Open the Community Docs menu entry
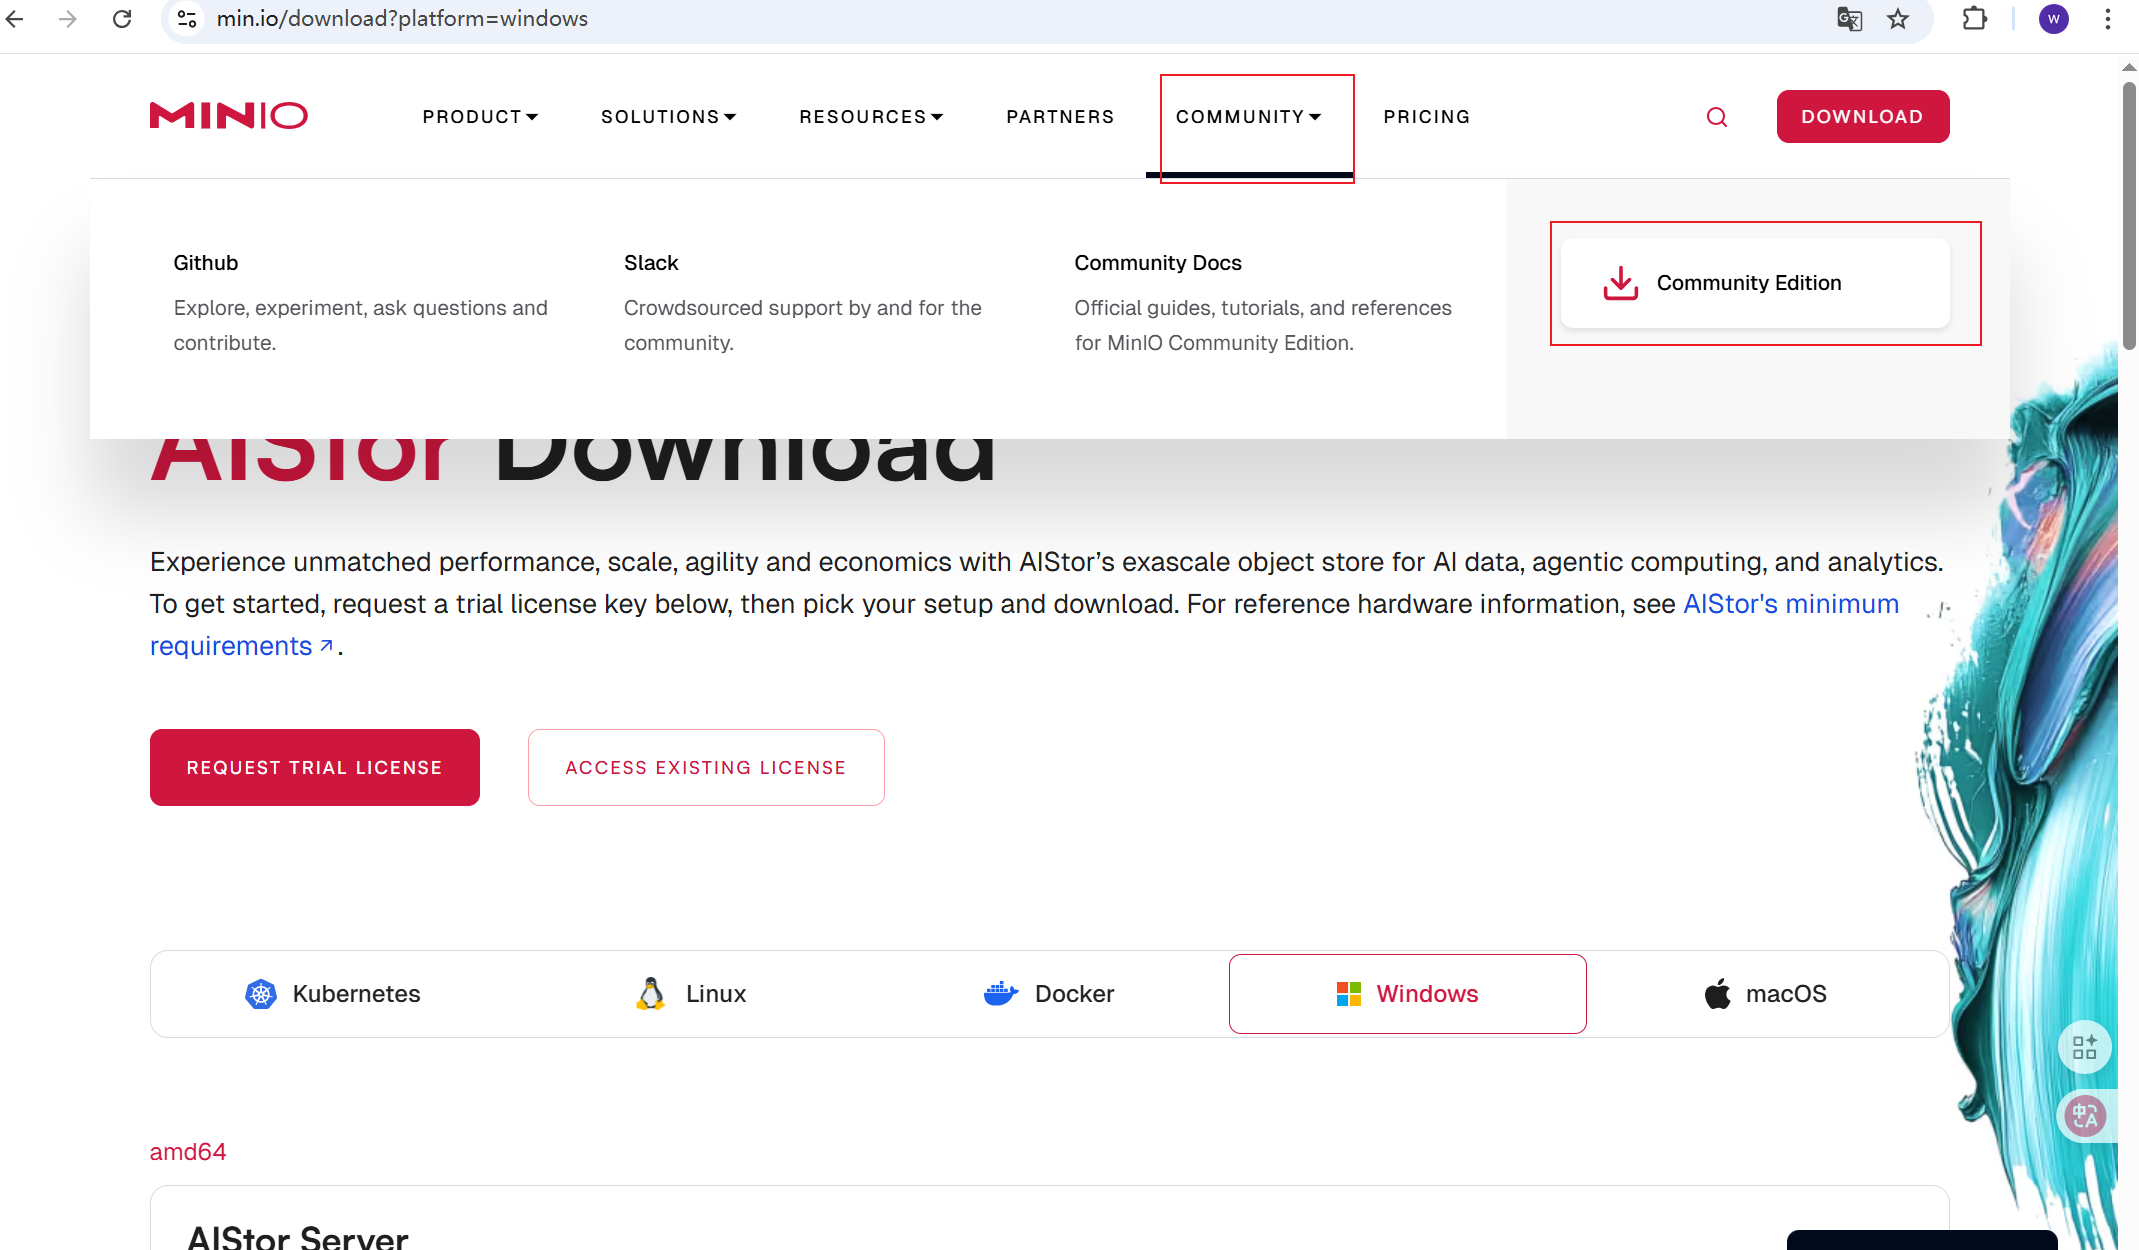 tap(1158, 263)
